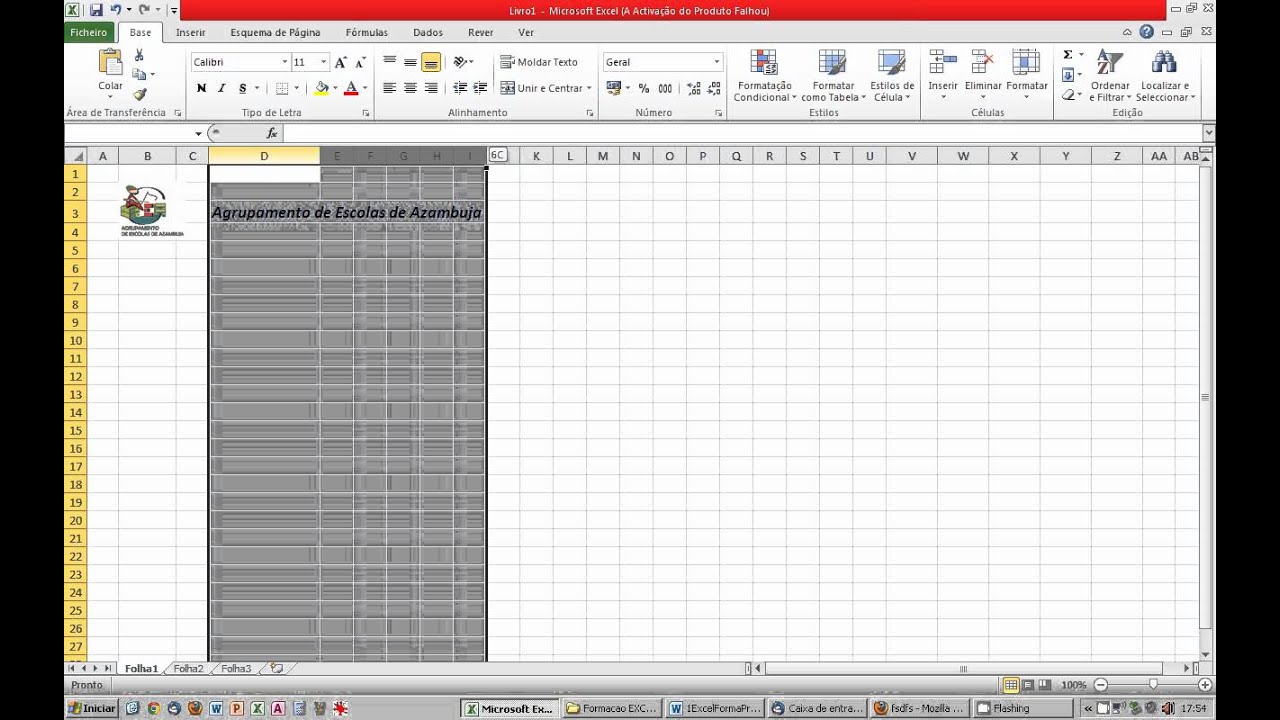The width and height of the screenshot is (1280, 720).
Task: Click Iniciar start button on taskbar
Action: (91, 708)
